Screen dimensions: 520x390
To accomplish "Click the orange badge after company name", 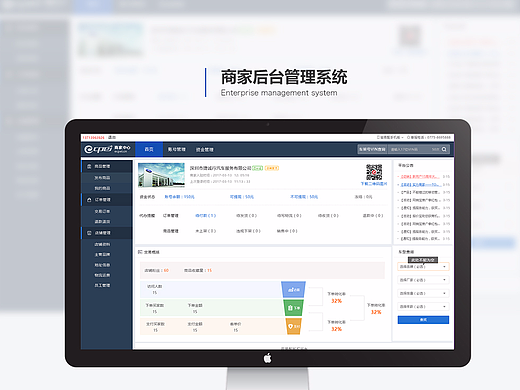I will 272,168.
